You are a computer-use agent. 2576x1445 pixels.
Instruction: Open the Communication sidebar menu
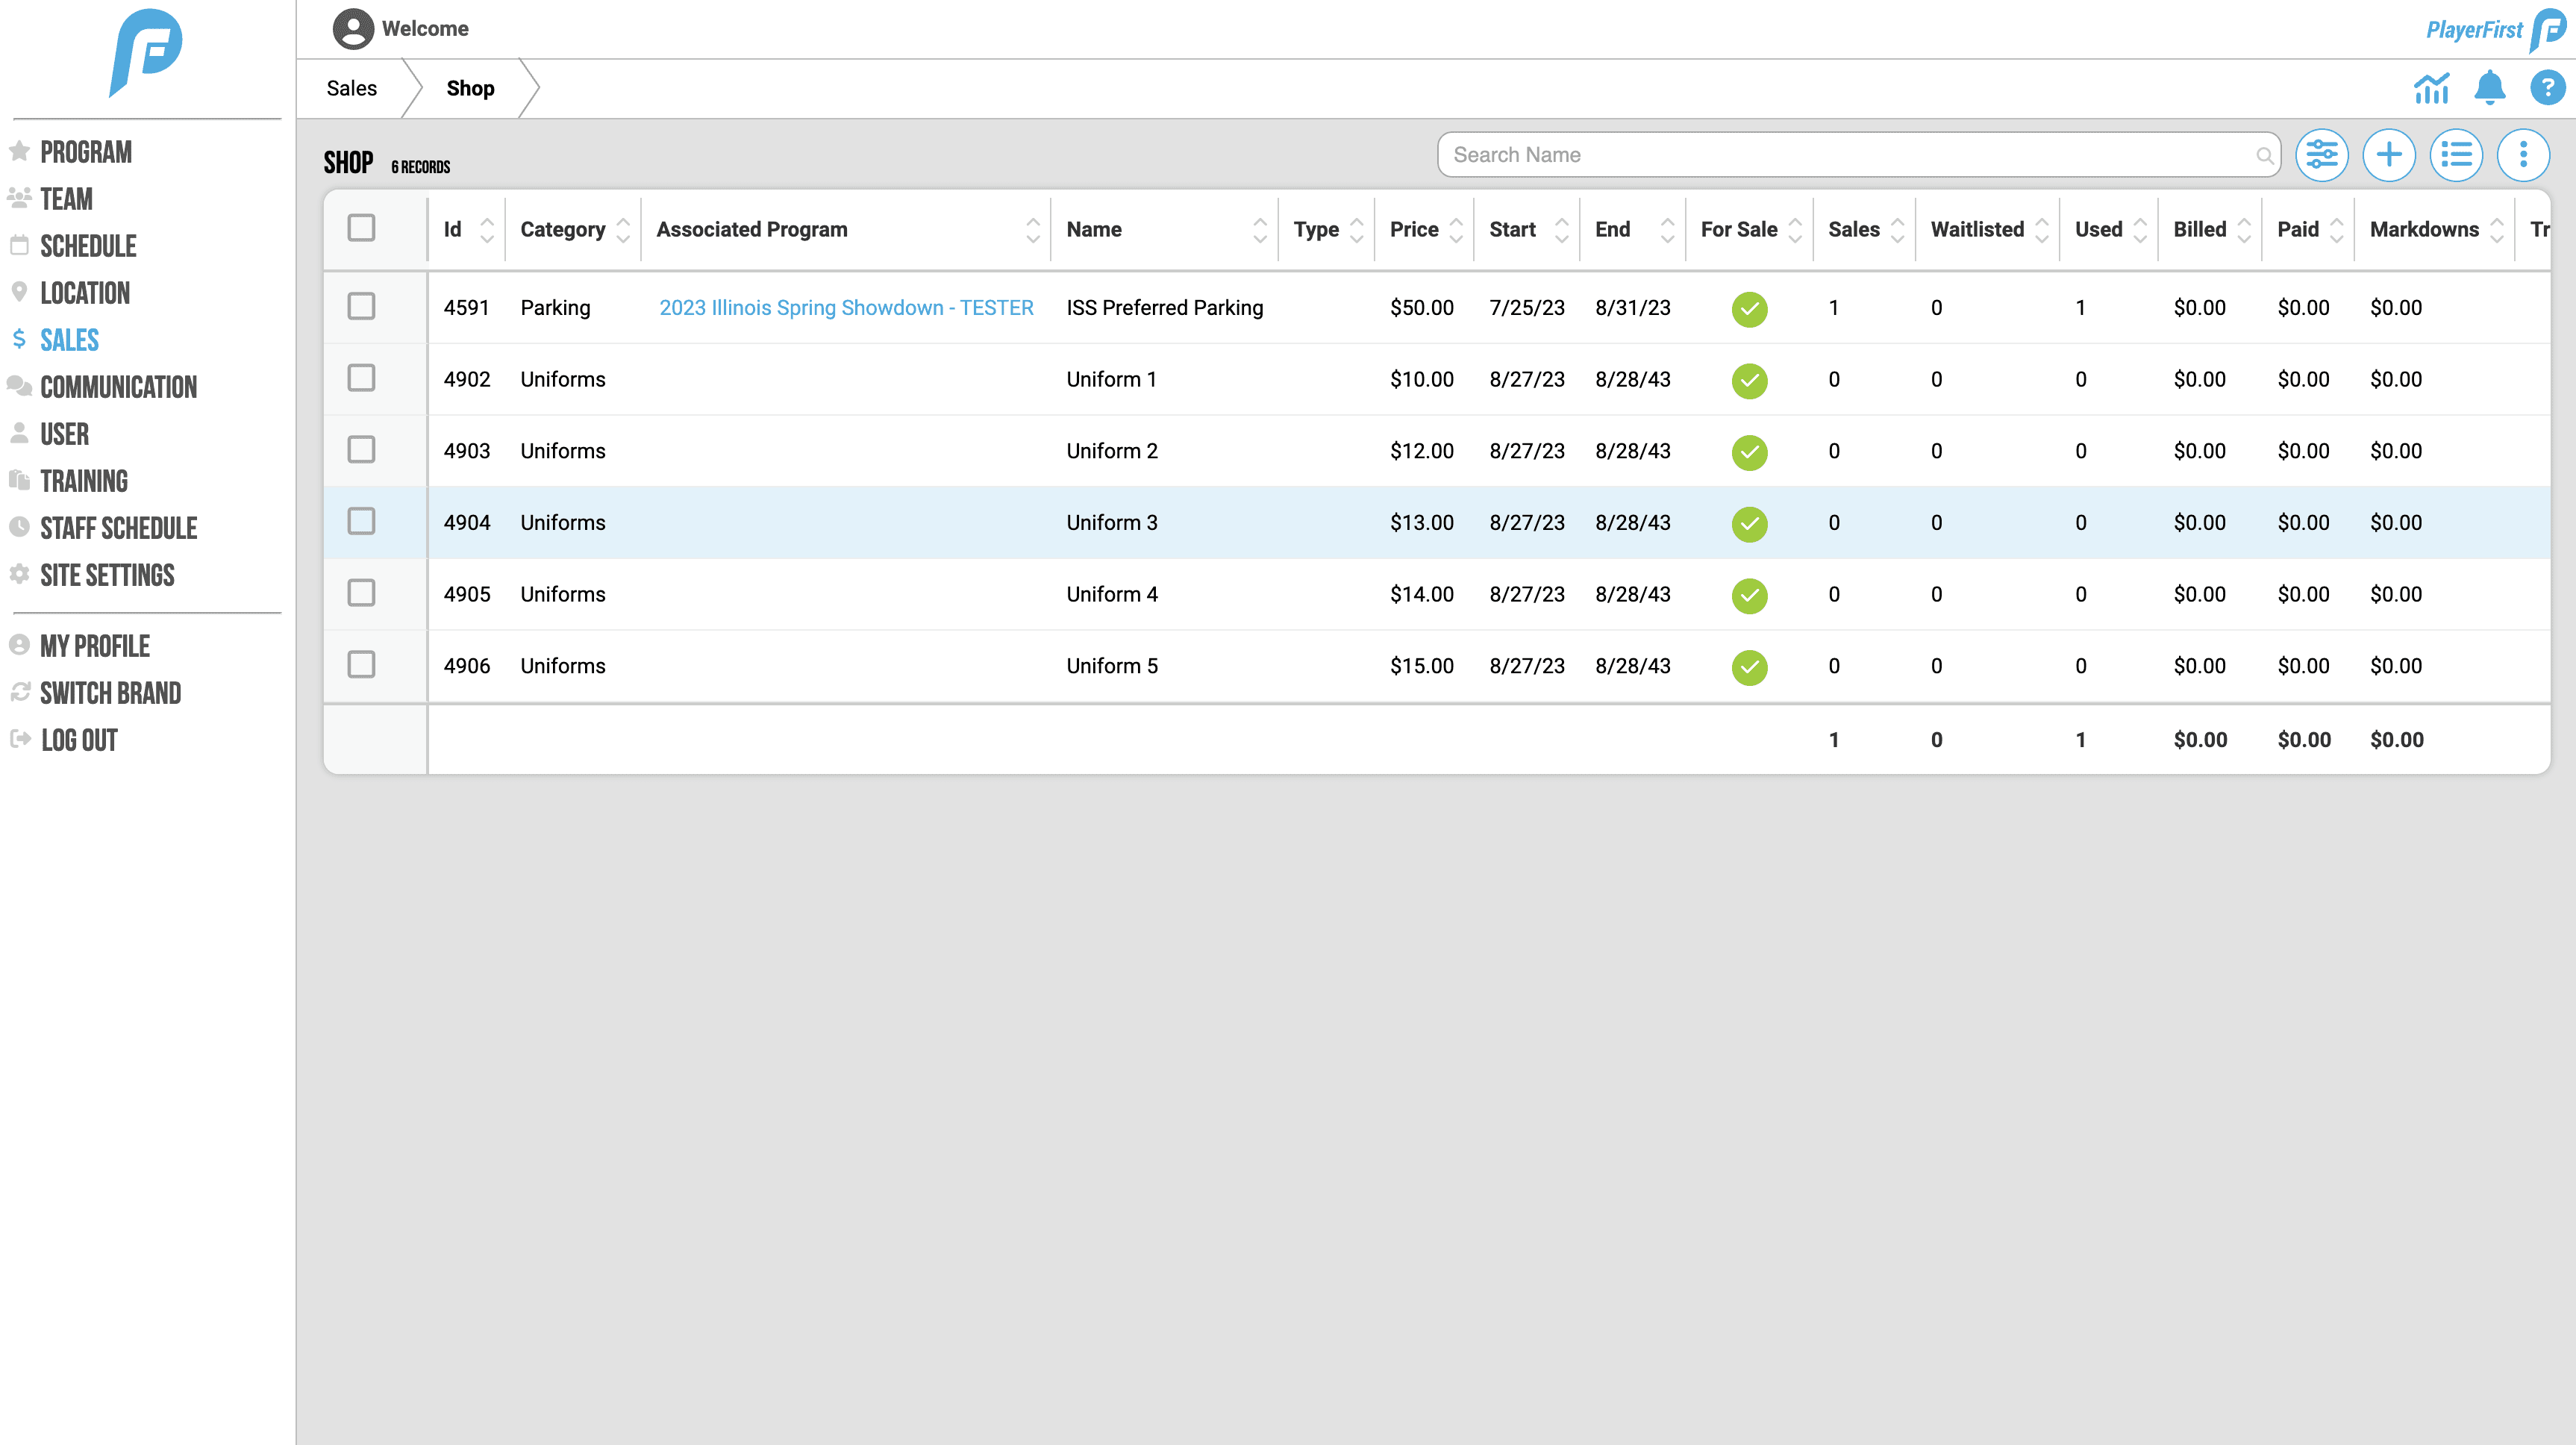(118, 387)
